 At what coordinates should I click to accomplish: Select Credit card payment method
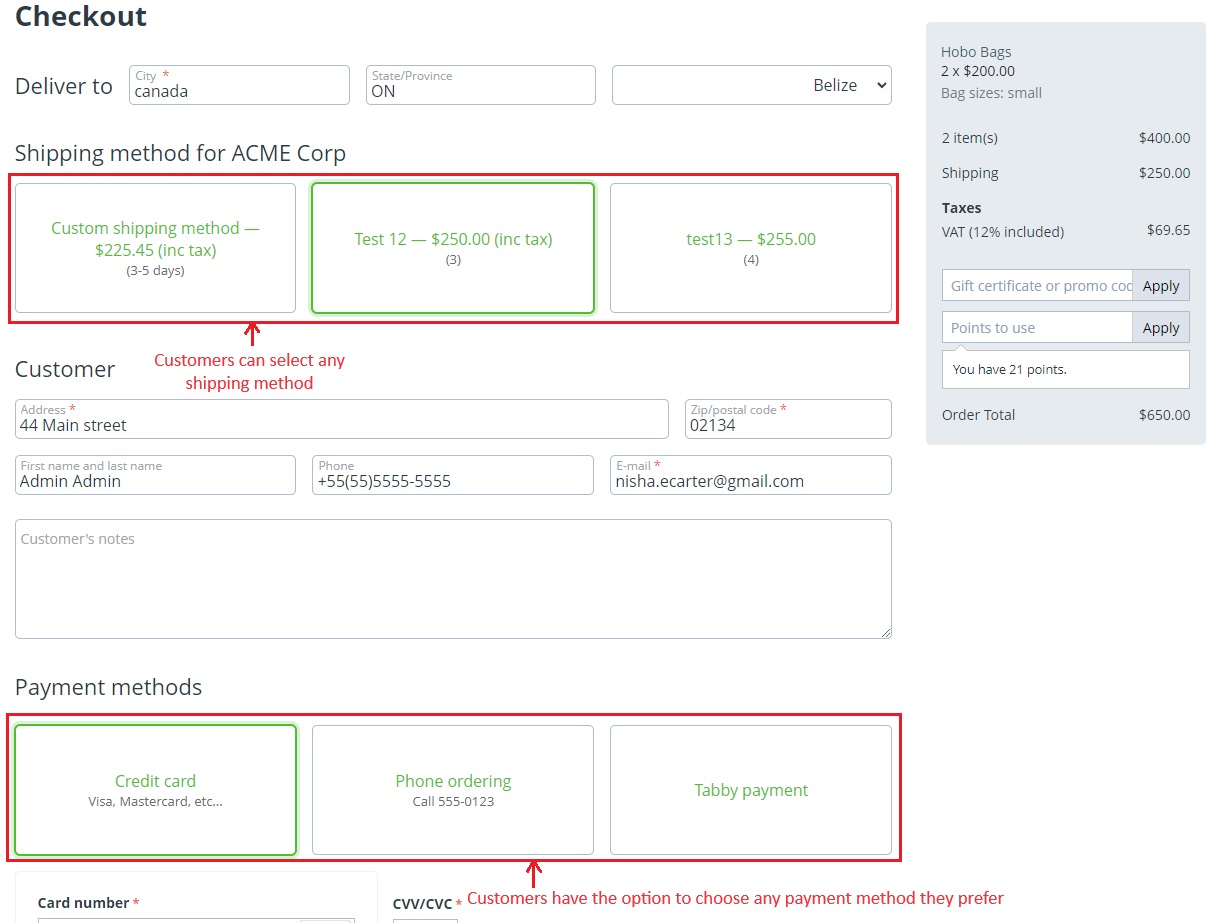pos(155,790)
